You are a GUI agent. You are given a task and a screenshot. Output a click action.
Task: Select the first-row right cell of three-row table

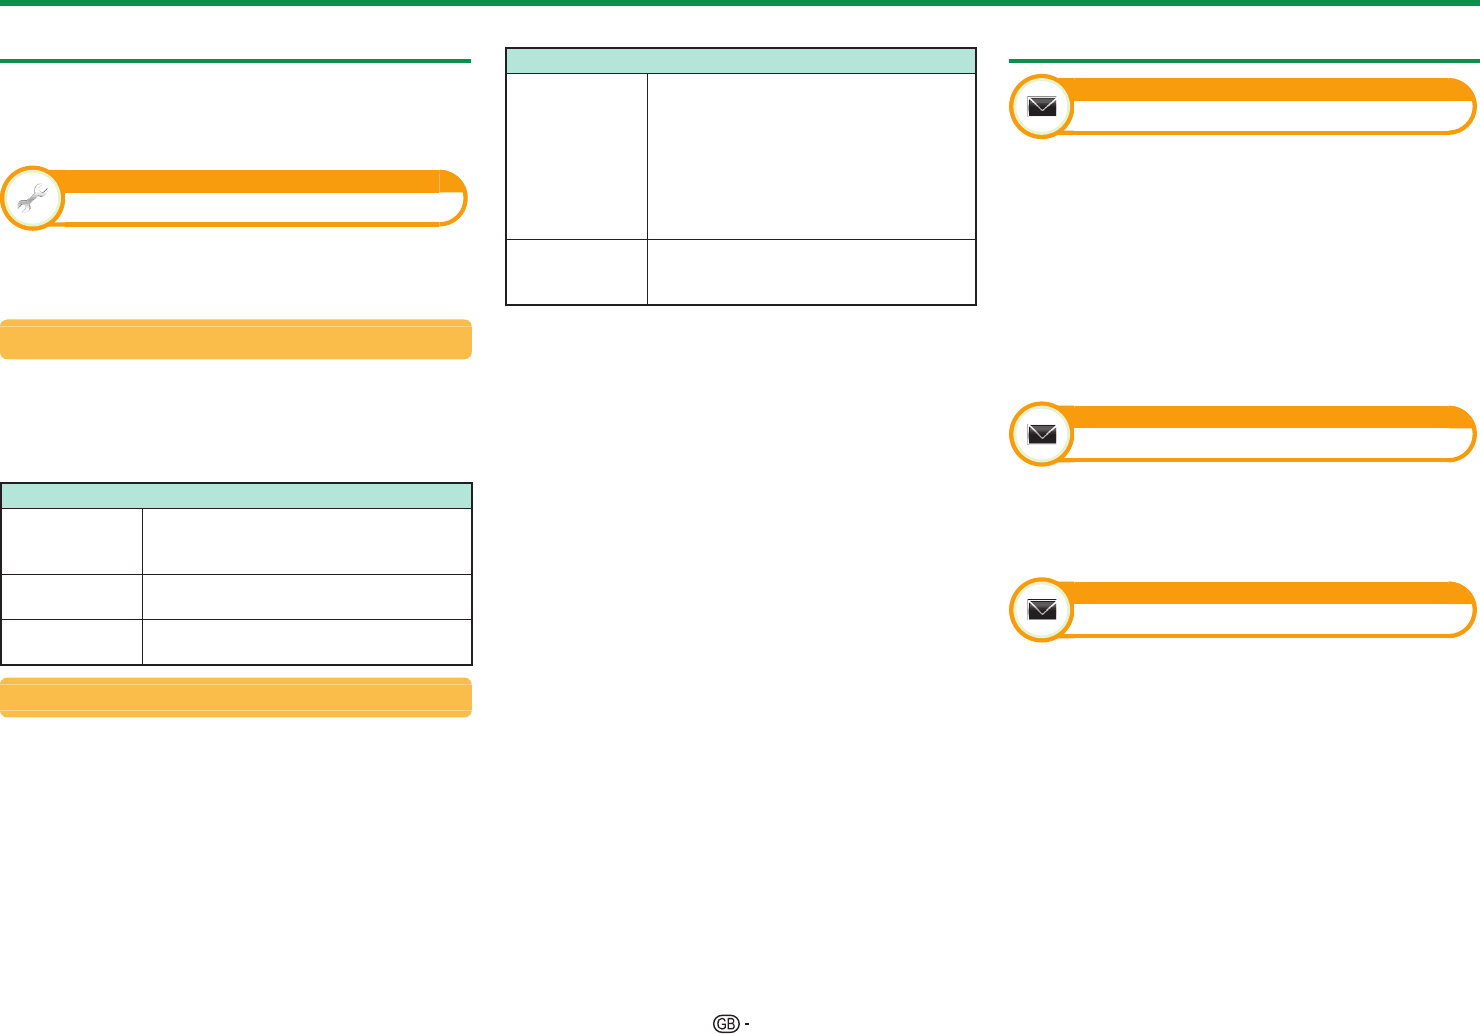(306, 541)
